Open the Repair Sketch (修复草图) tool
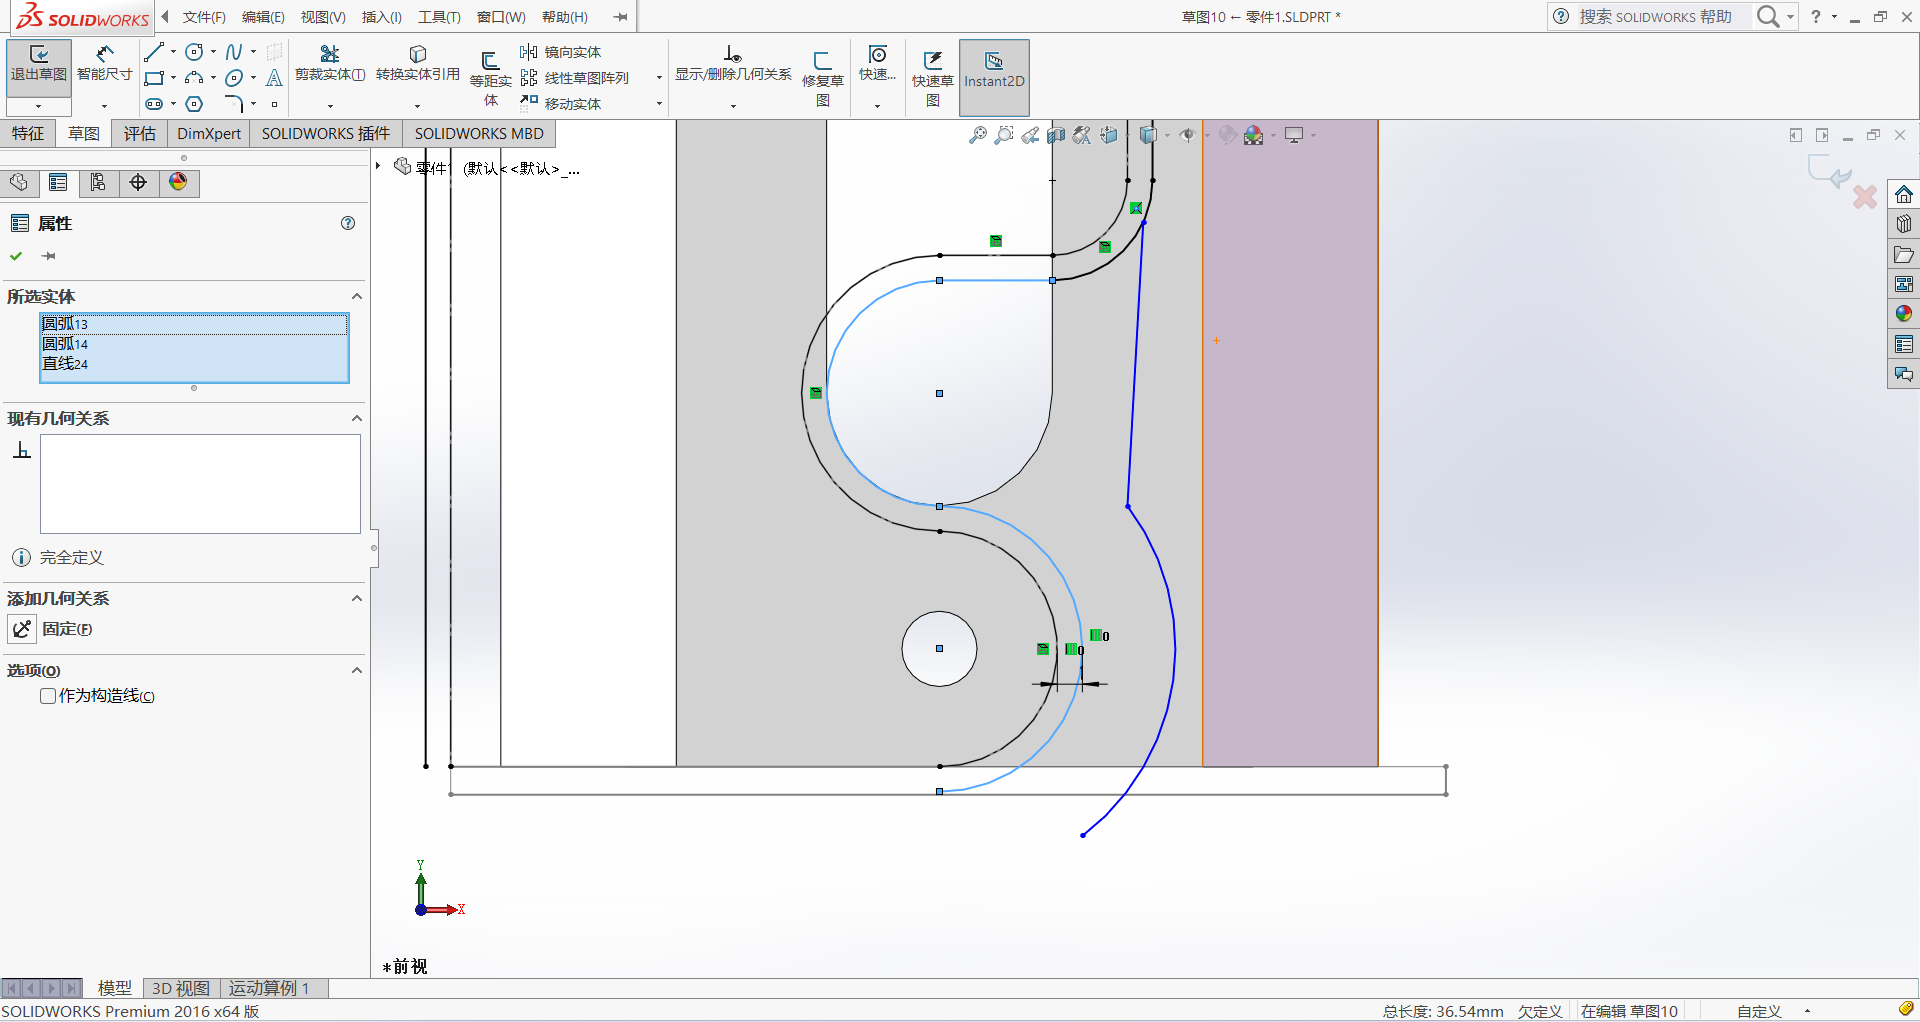 [822, 72]
